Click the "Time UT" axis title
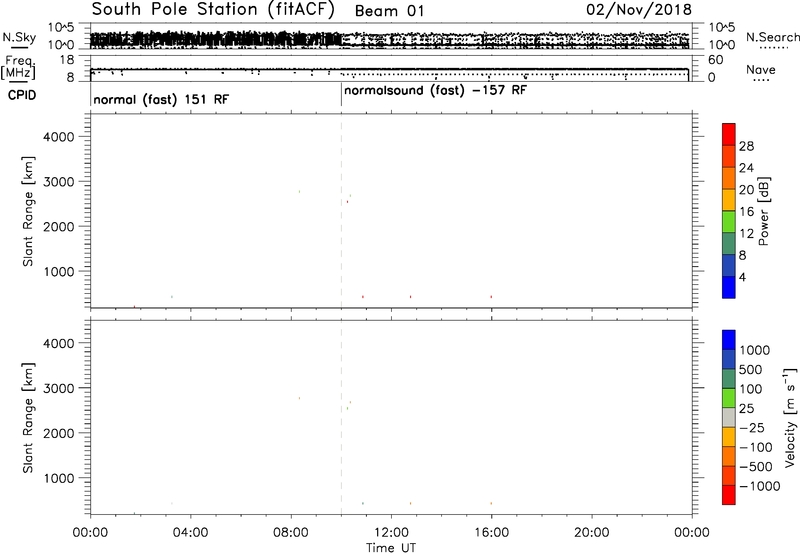 click(391, 548)
